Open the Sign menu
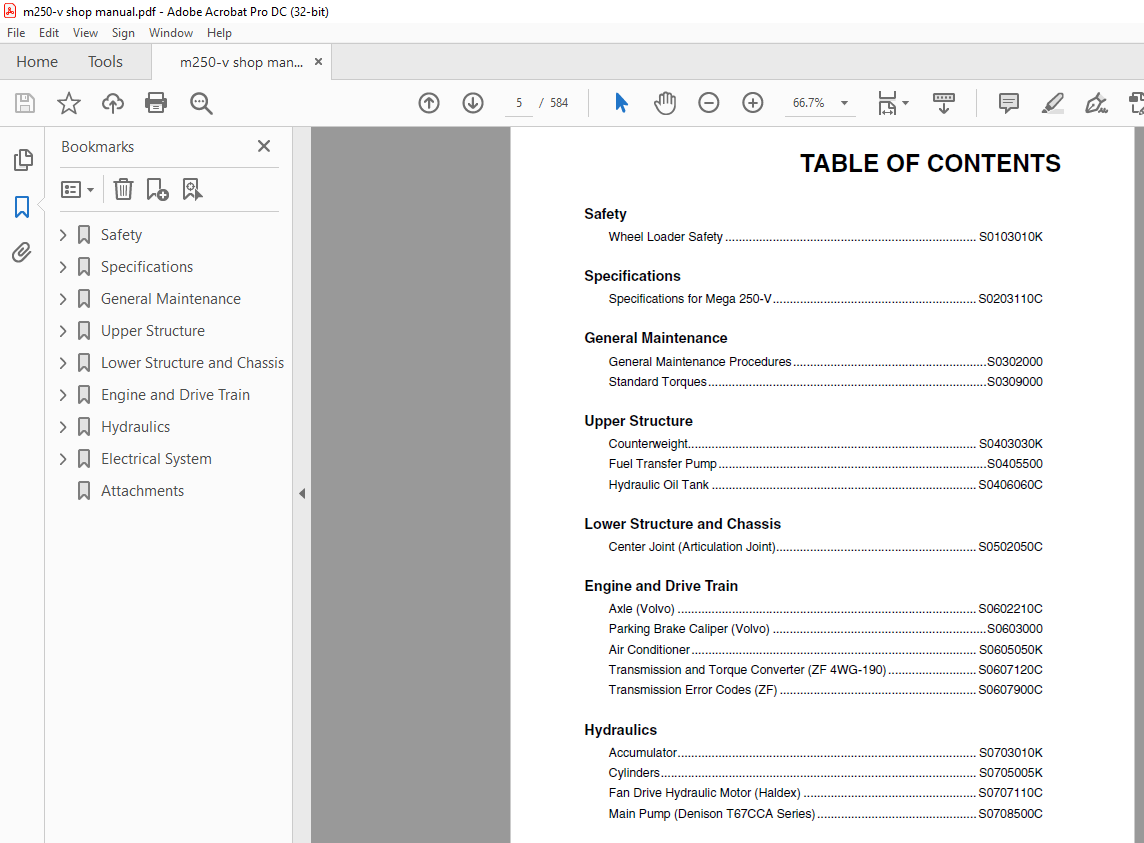Image resolution: width=1144 pixels, height=843 pixels. pyautogui.click(x=123, y=33)
